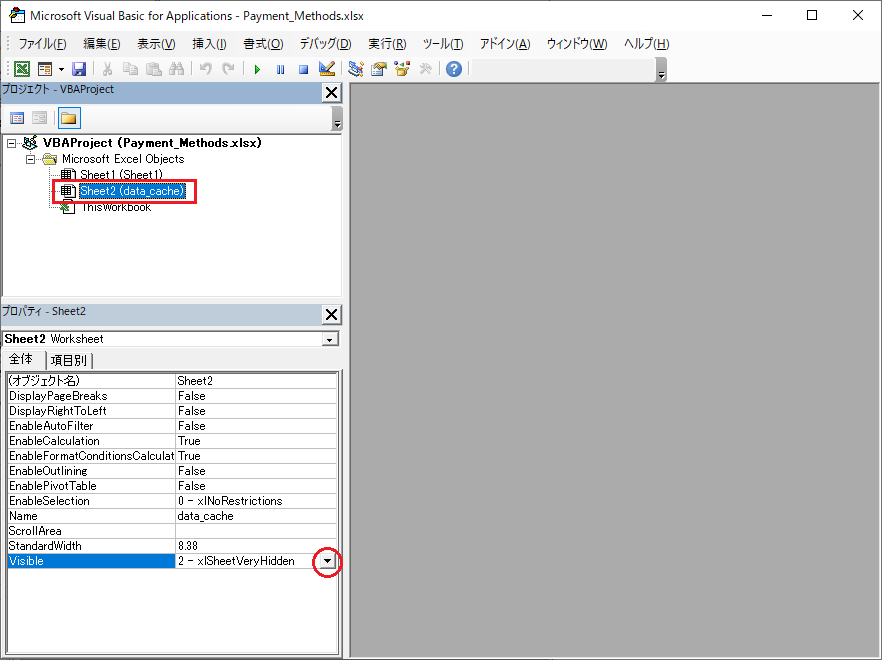Screen dimensions: 882x660
Task: Open dropdown arrow beside Insert UserForm icon
Action: [61, 69]
